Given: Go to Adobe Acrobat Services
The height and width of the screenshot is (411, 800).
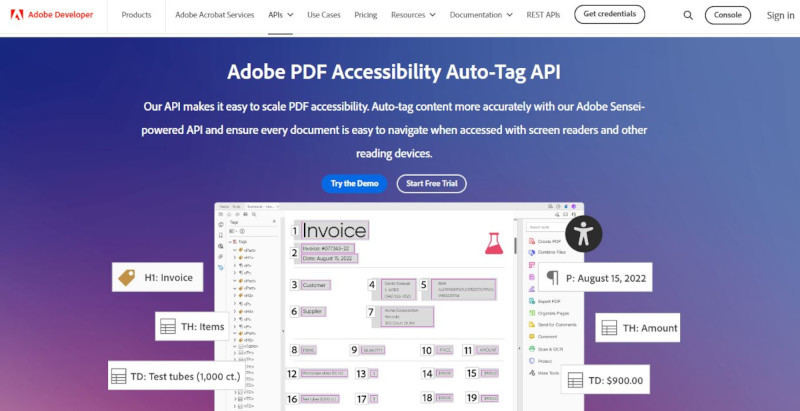Looking at the screenshot, I should point(215,15).
